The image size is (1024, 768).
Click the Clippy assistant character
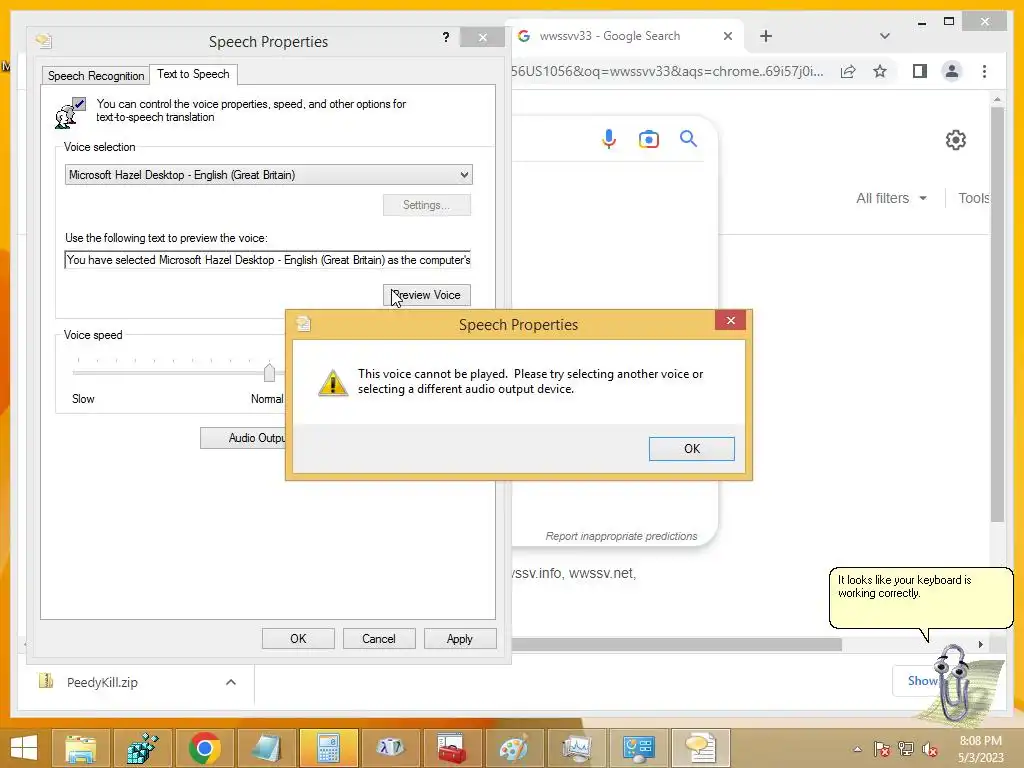pos(955,682)
